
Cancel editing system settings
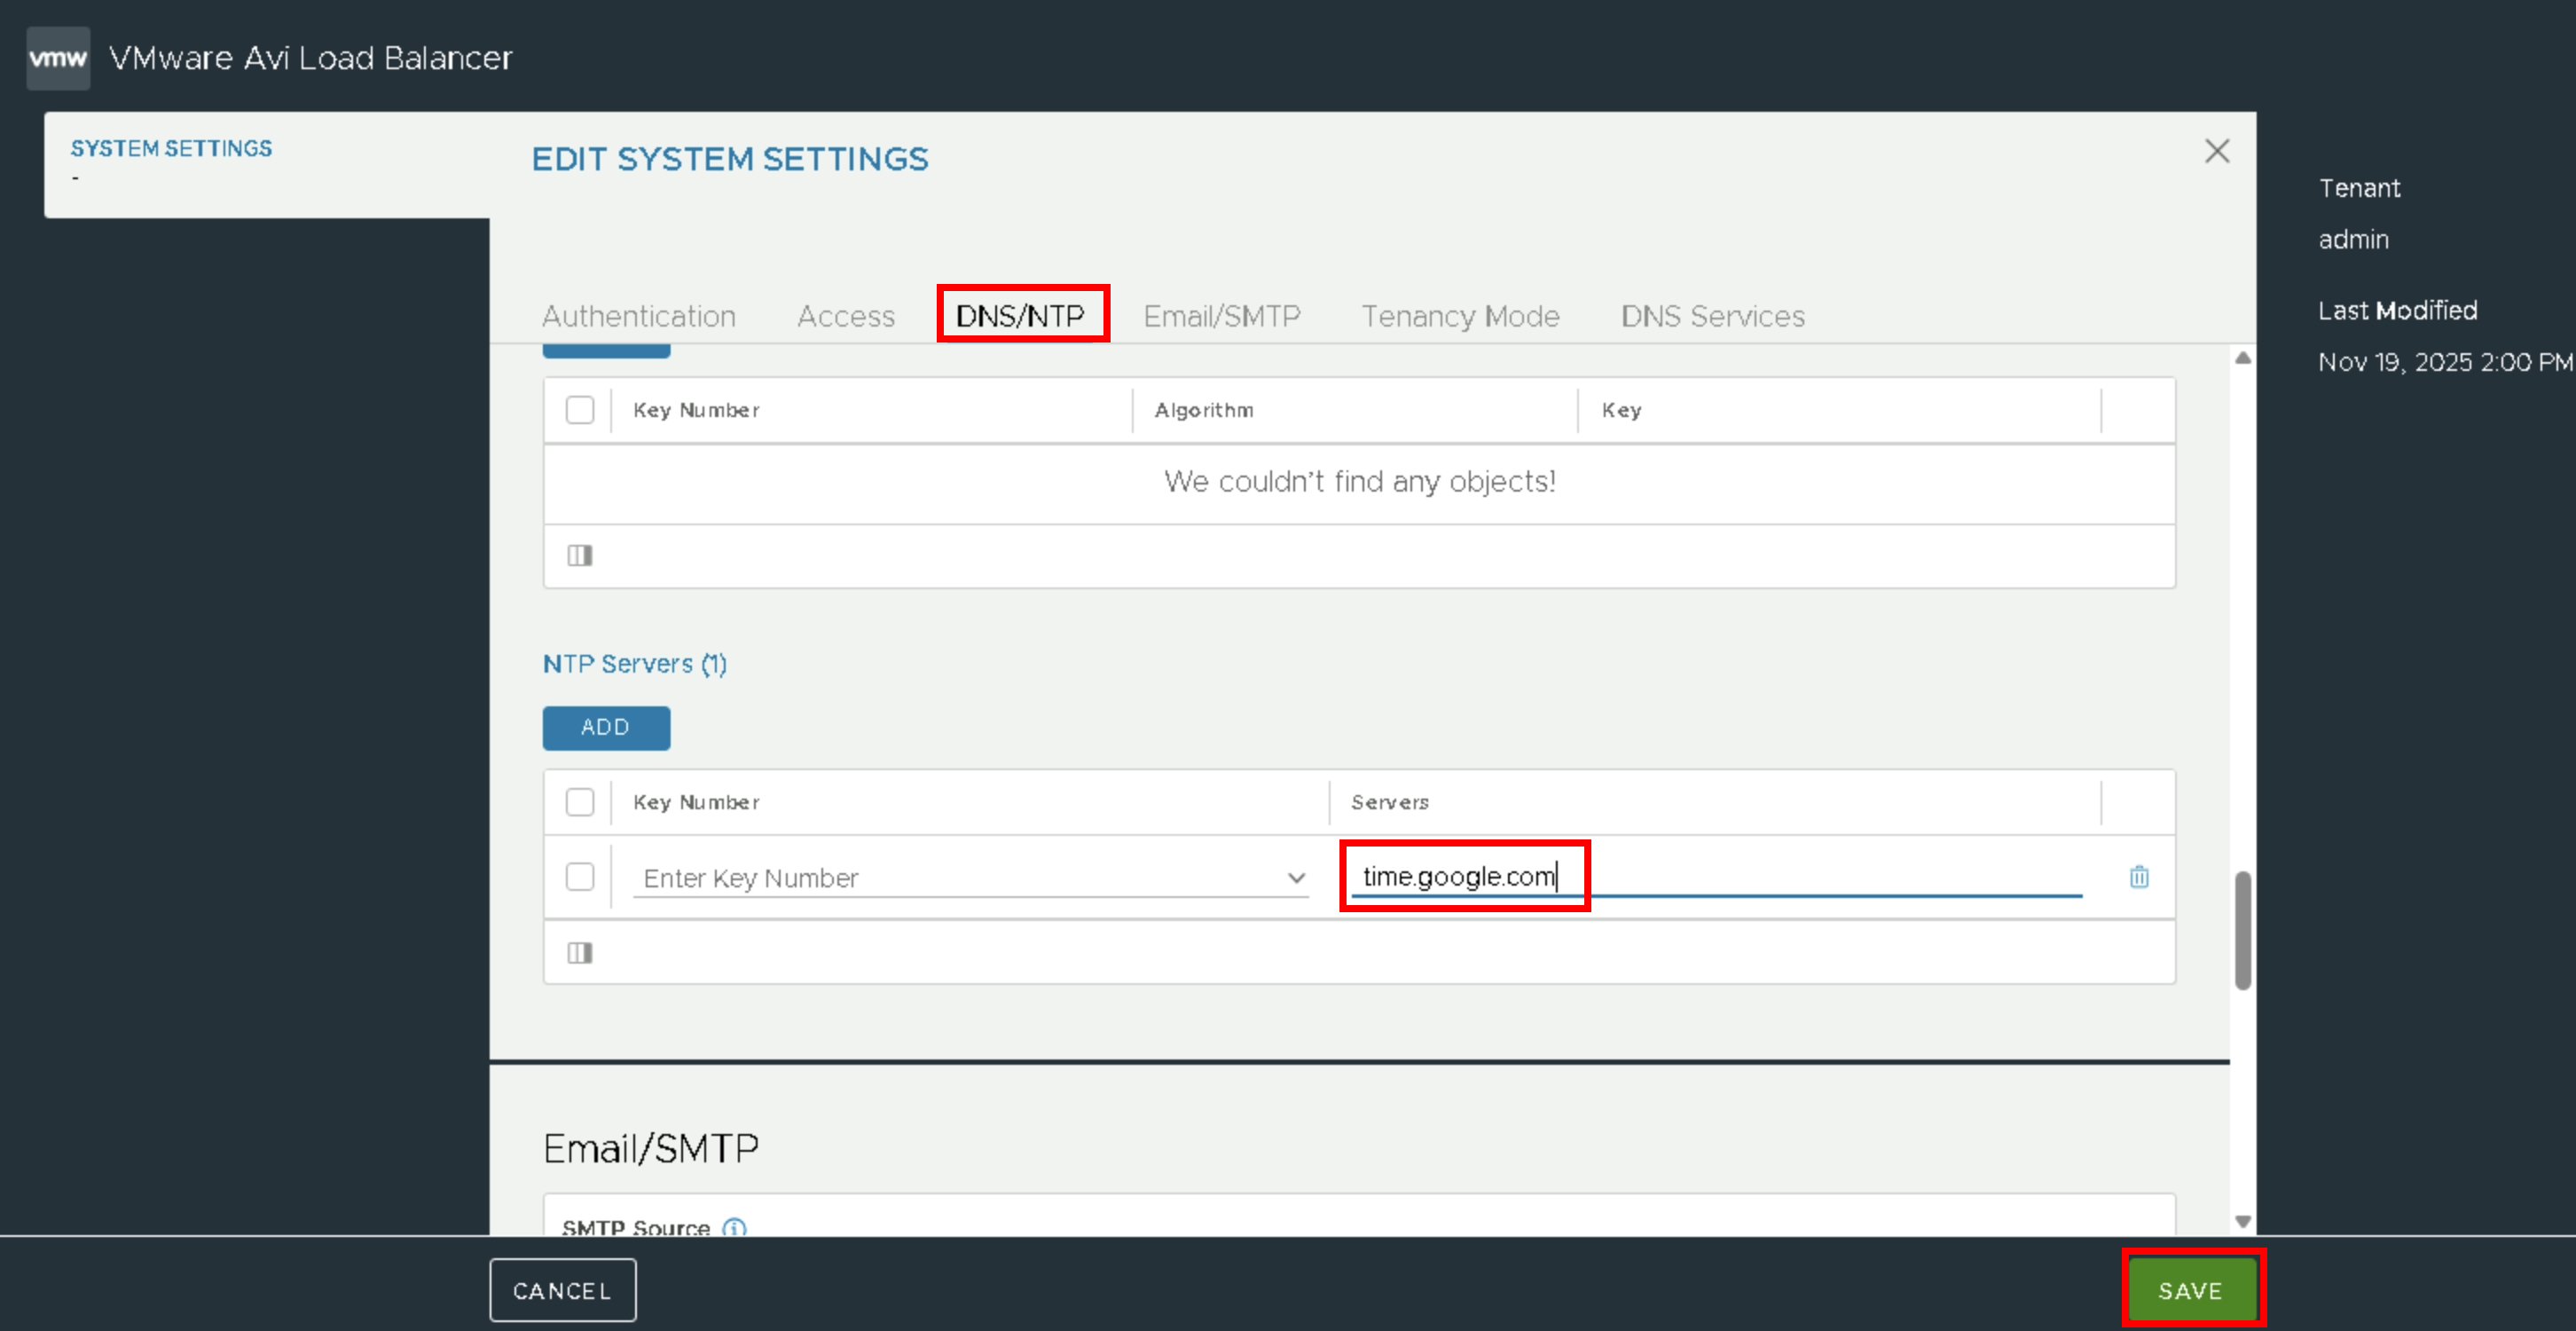tap(563, 1290)
